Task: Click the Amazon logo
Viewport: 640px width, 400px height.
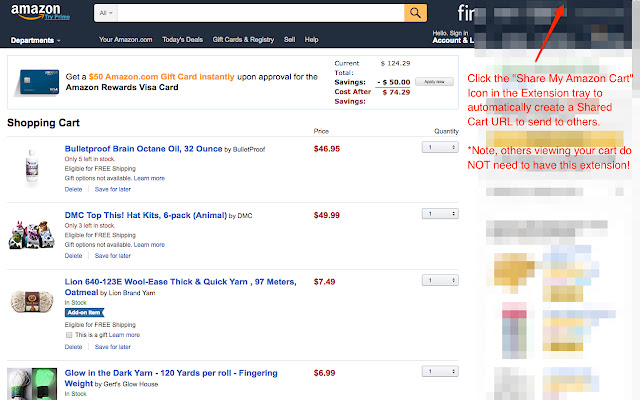Action: pyautogui.click(x=36, y=11)
